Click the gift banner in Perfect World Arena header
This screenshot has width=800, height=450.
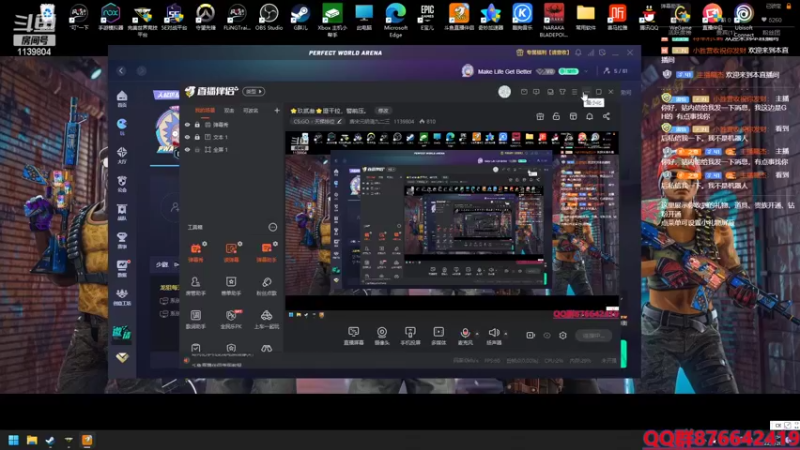click(x=542, y=53)
